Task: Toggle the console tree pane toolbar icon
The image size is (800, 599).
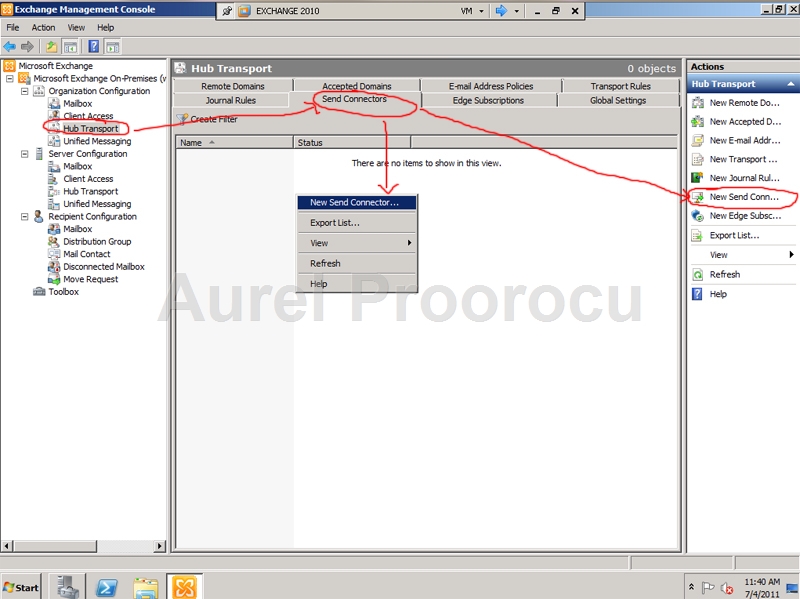Action: point(70,47)
